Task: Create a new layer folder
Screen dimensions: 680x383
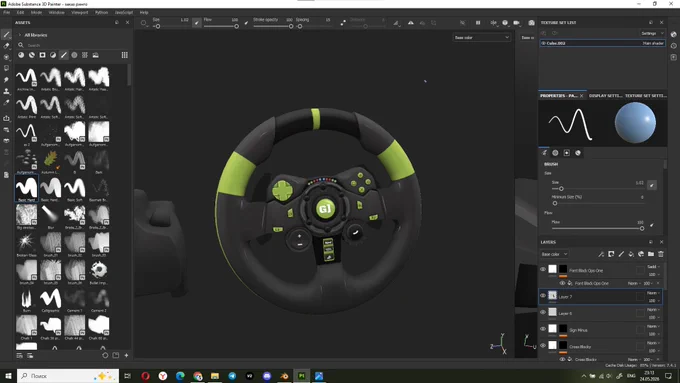Action: (651, 254)
